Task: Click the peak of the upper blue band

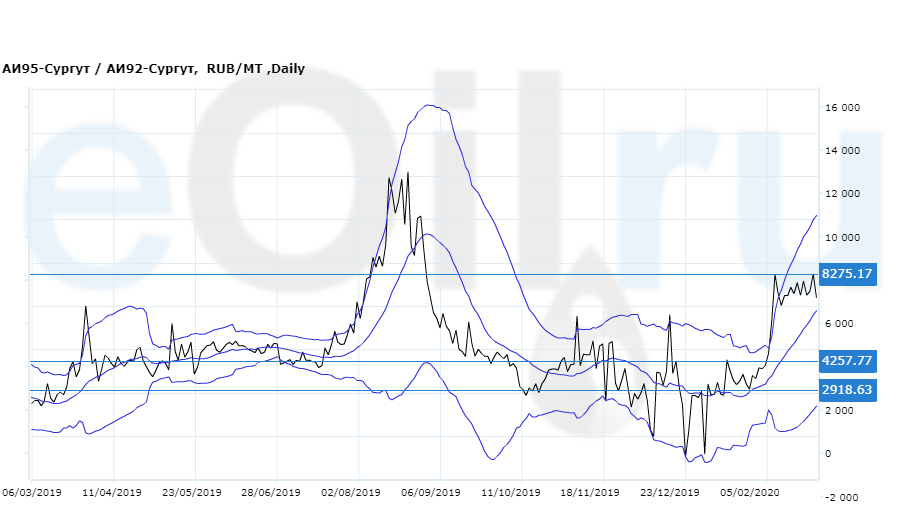Action: coord(429,104)
